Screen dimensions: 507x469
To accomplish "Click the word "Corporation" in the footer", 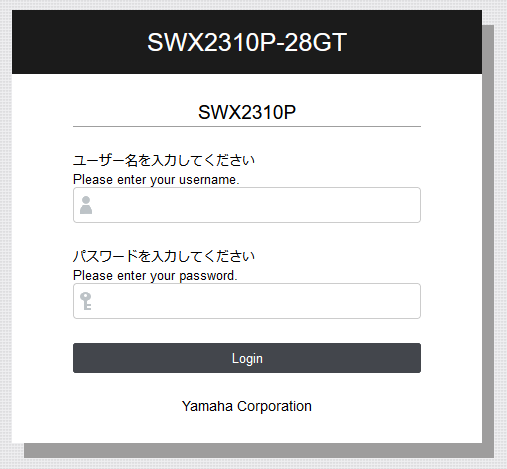I will (x=274, y=406).
